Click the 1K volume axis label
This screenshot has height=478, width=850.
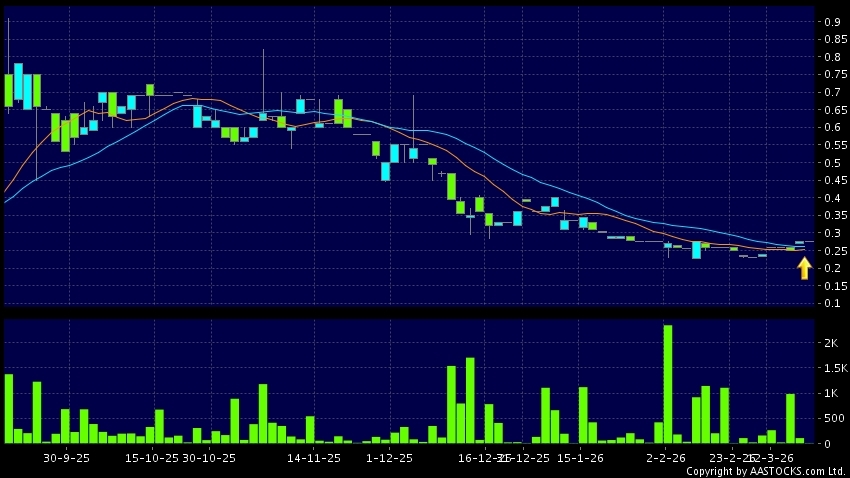click(830, 394)
